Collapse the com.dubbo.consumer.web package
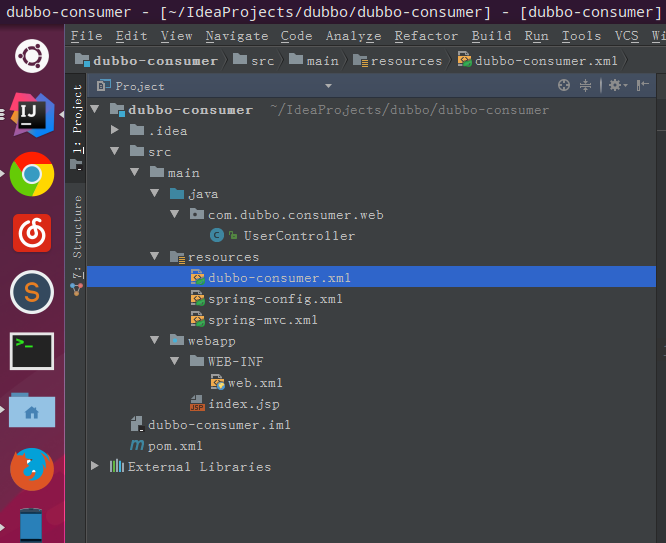Screen dimensions: 666x543 (175, 214)
